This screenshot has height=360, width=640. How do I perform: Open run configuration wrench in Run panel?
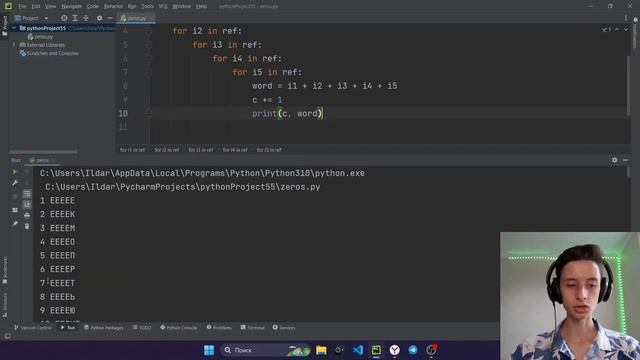point(15,183)
